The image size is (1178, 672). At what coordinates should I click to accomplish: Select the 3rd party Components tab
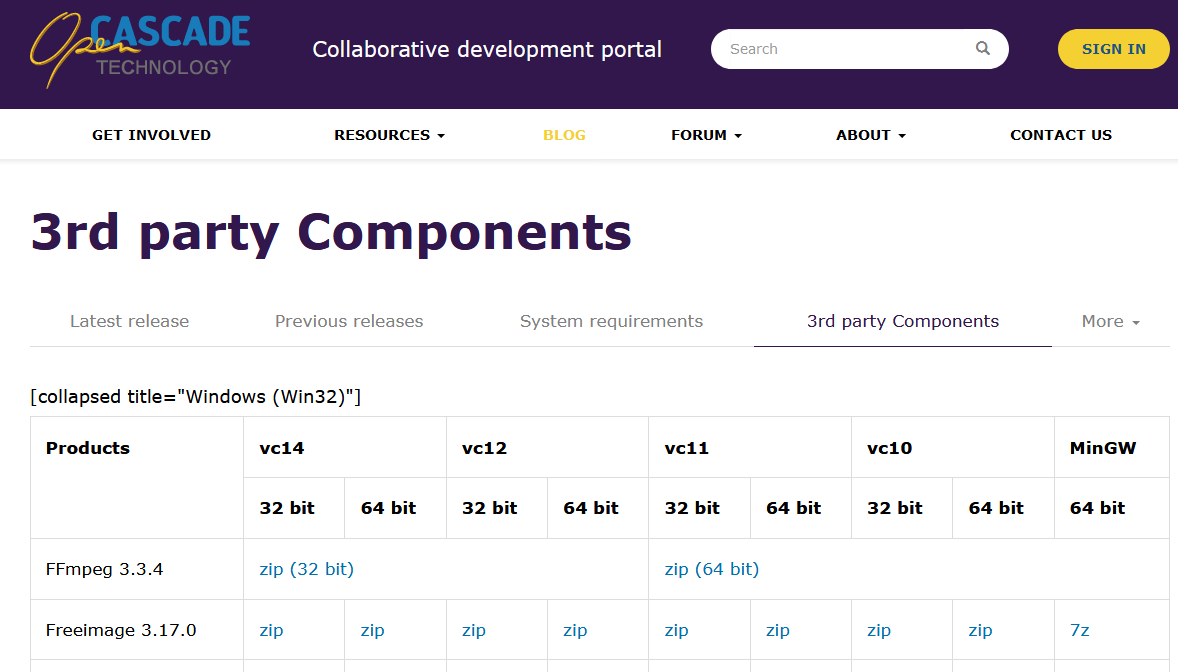pyautogui.click(x=902, y=321)
